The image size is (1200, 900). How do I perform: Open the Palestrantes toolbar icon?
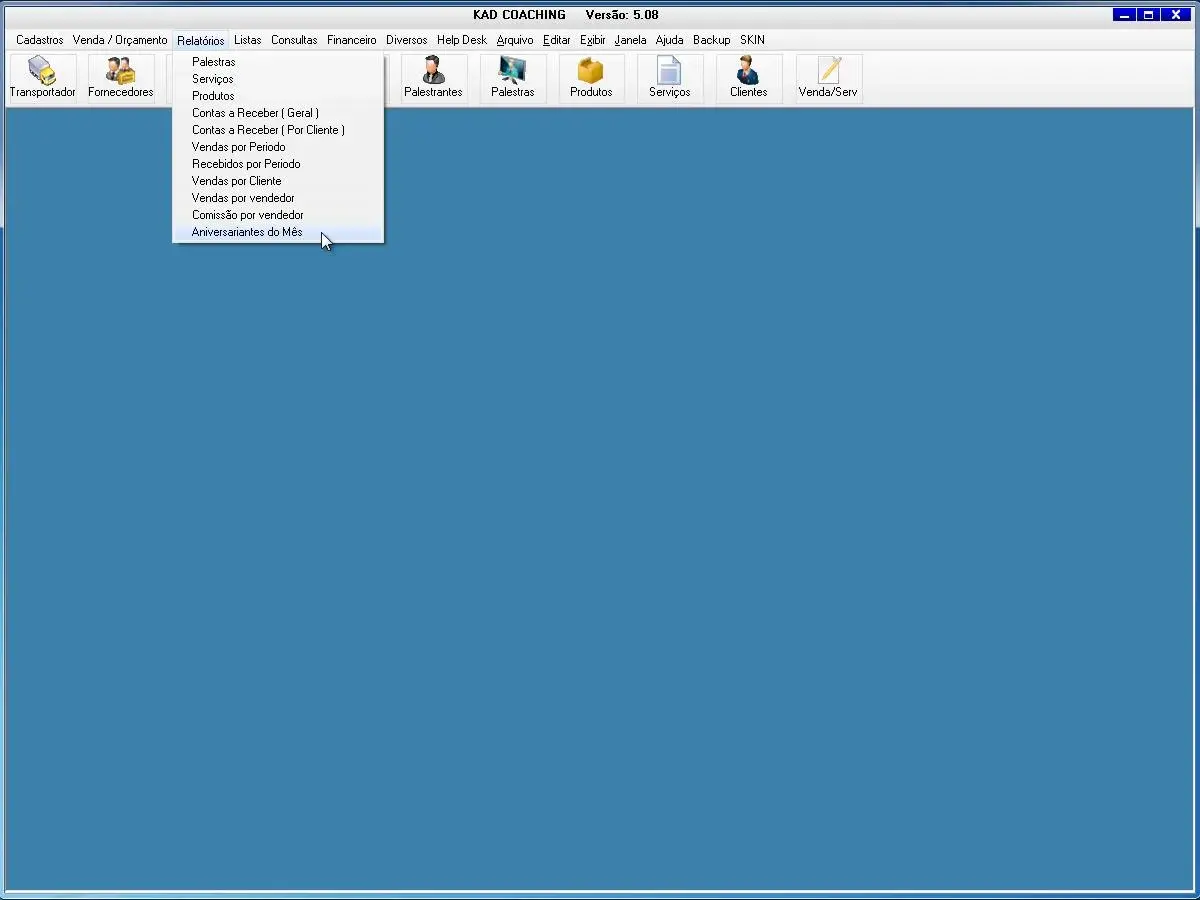tap(433, 72)
